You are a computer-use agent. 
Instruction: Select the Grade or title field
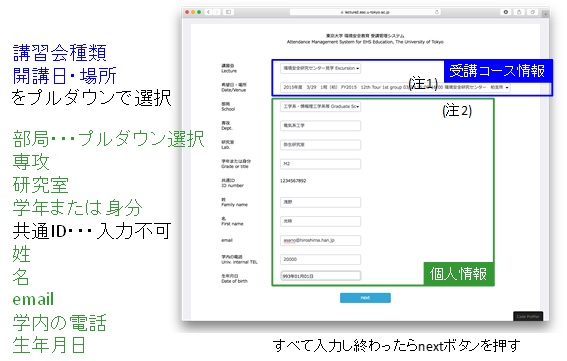coord(320,164)
